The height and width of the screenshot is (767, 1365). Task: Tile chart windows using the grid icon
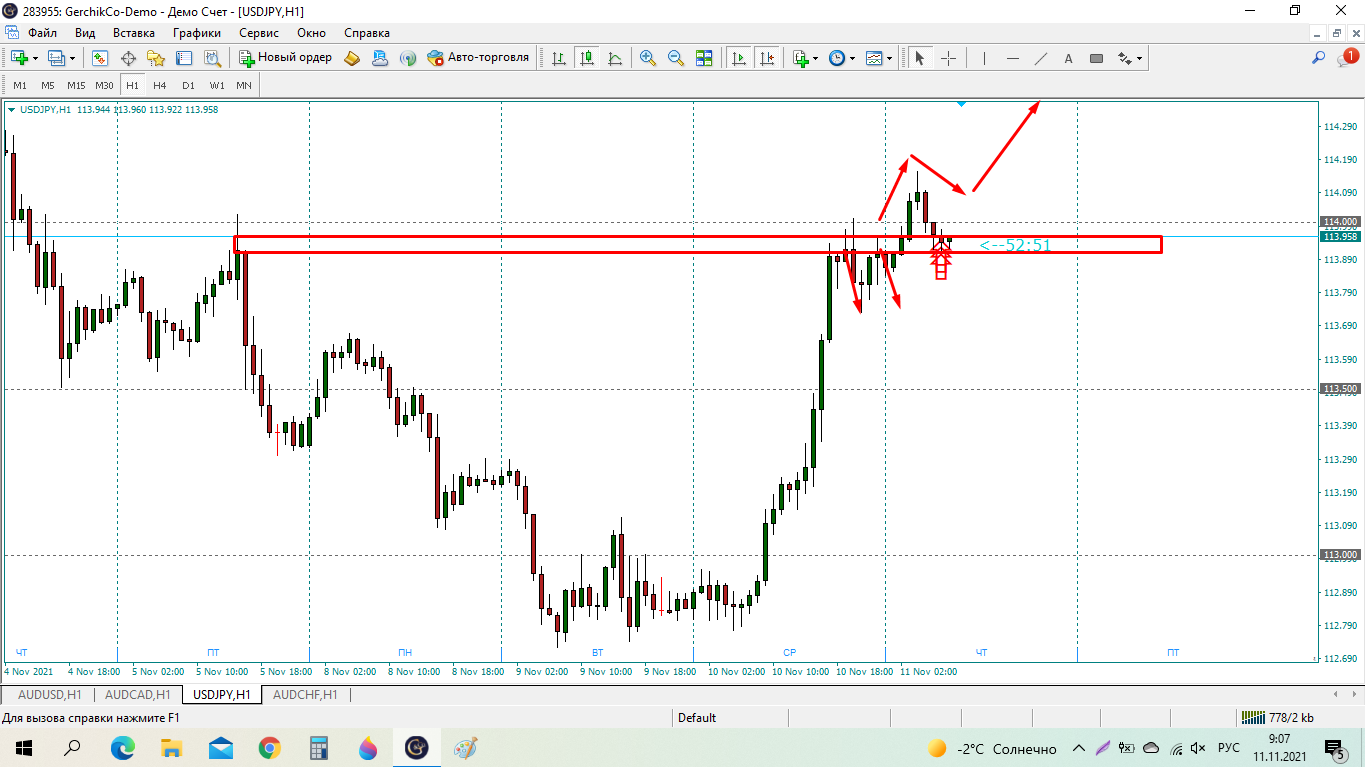click(704, 58)
